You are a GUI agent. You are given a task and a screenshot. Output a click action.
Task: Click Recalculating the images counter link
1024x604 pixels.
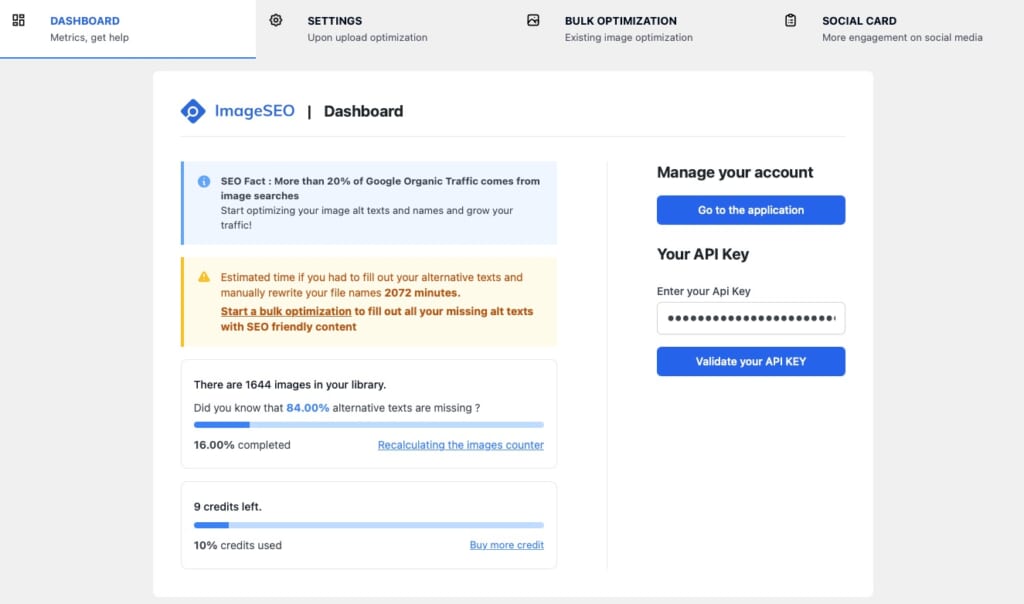click(460, 445)
